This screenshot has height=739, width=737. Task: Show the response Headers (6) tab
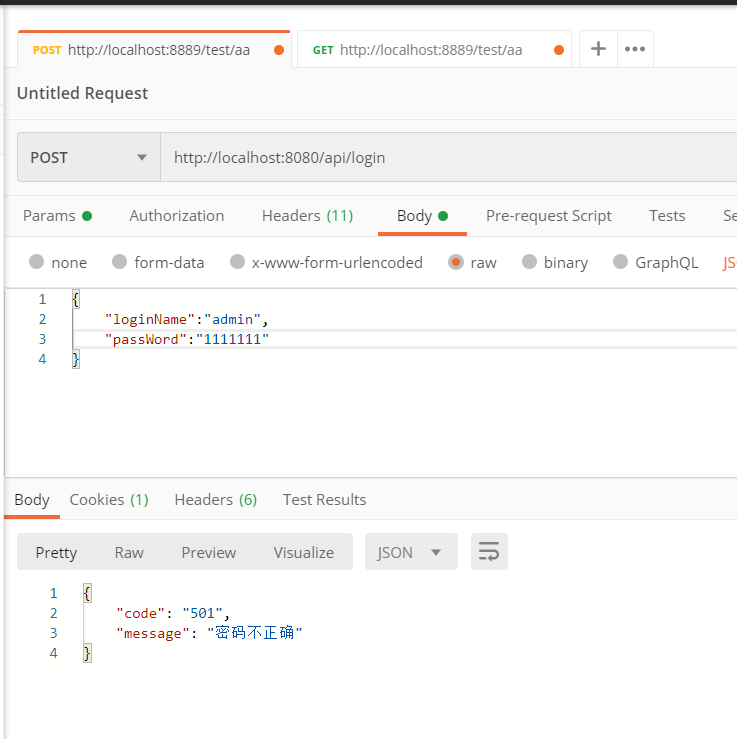point(215,500)
